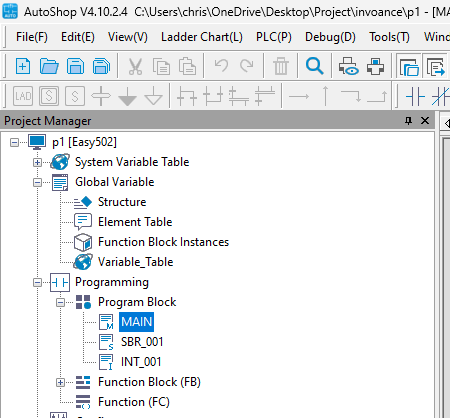
Task: Click the LAD ladder view icon
Action: pyautogui.click(x=23, y=96)
